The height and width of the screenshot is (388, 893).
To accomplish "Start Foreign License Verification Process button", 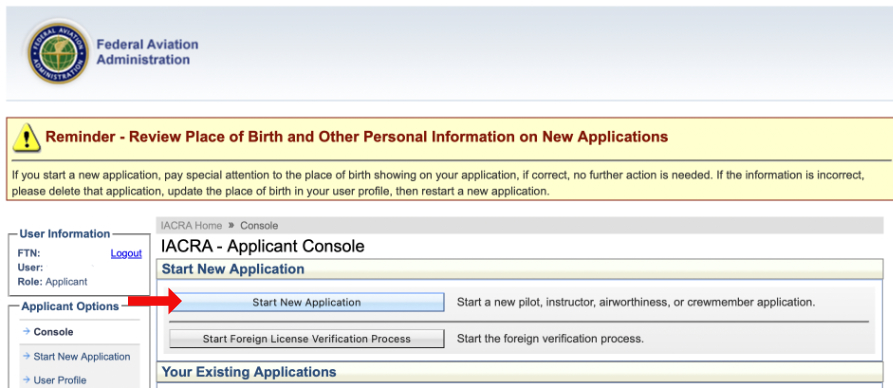I will tap(306, 339).
